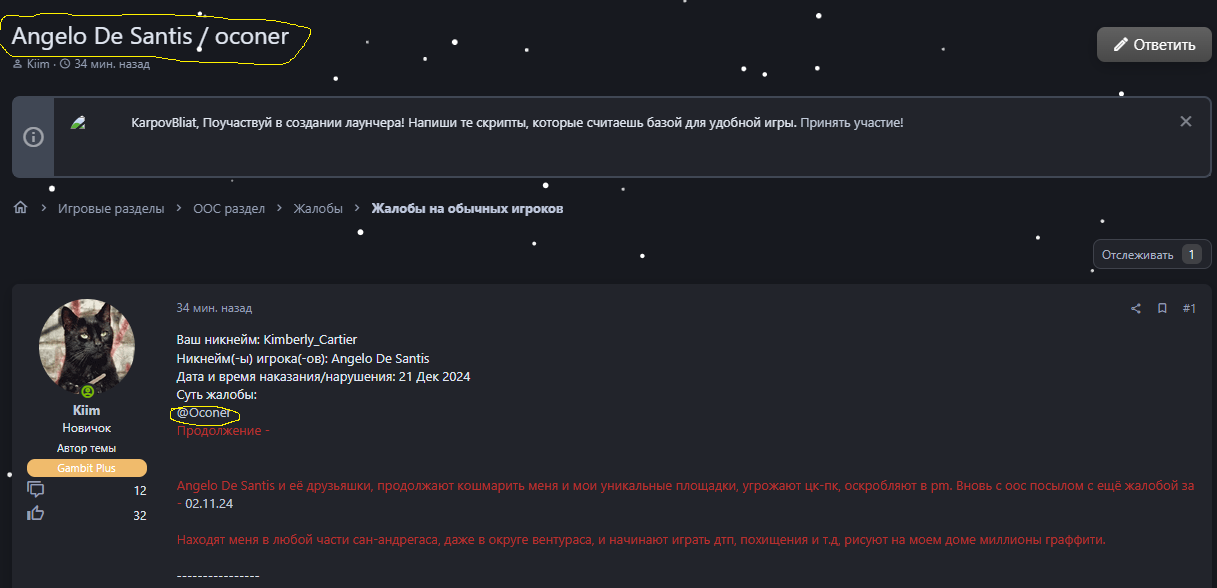1217x588 pixels.
Task: Click the info icon in the notice banner
Action: 33,137
